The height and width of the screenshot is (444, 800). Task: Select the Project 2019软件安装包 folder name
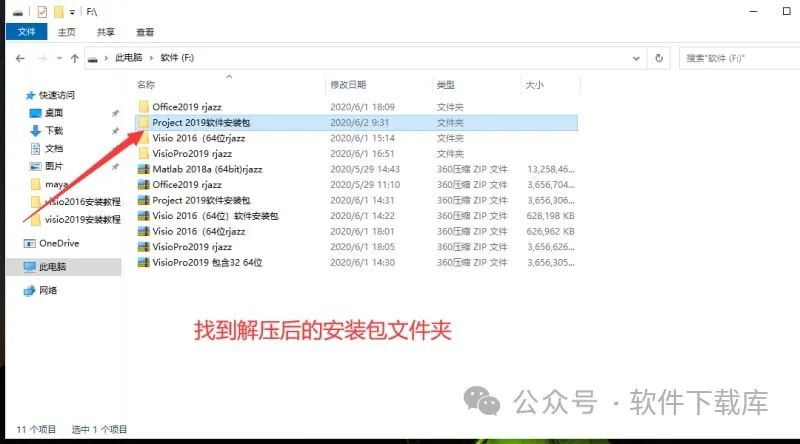click(x=201, y=122)
